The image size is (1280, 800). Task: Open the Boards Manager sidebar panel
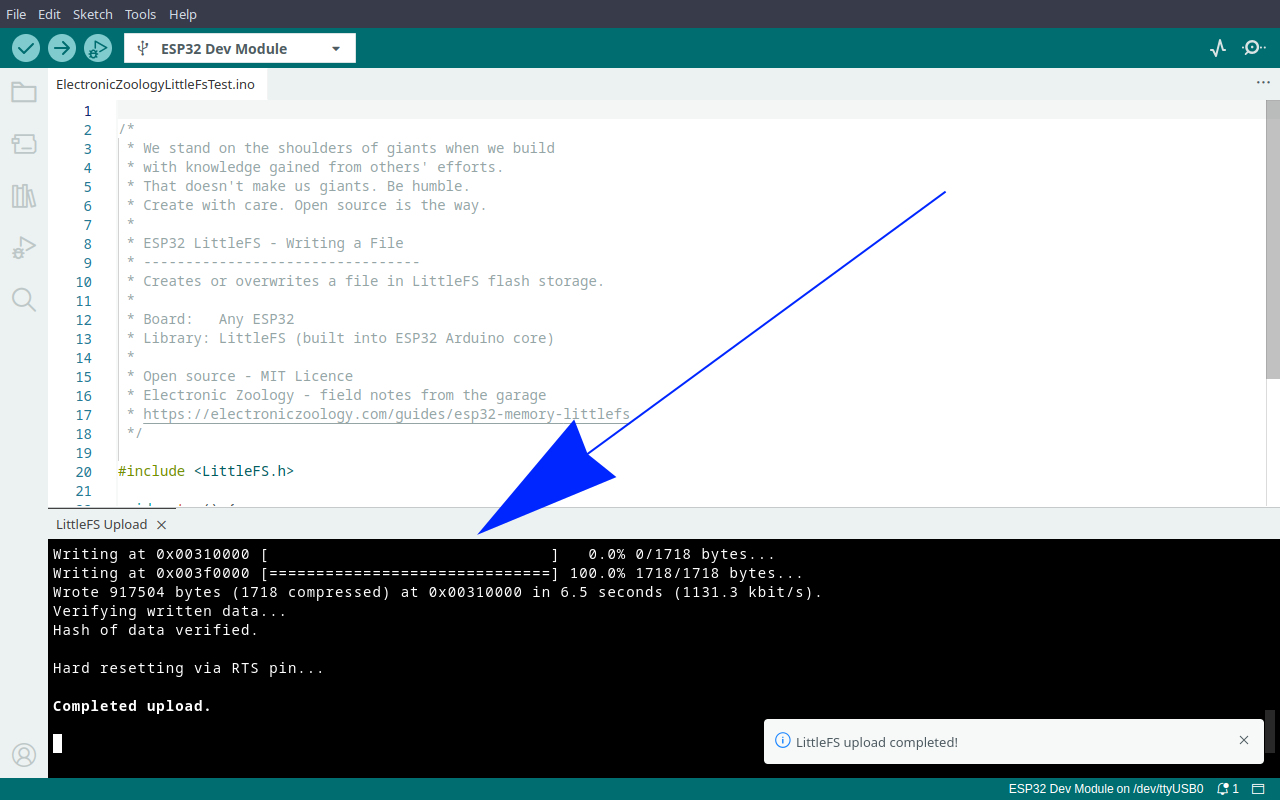(x=24, y=144)
